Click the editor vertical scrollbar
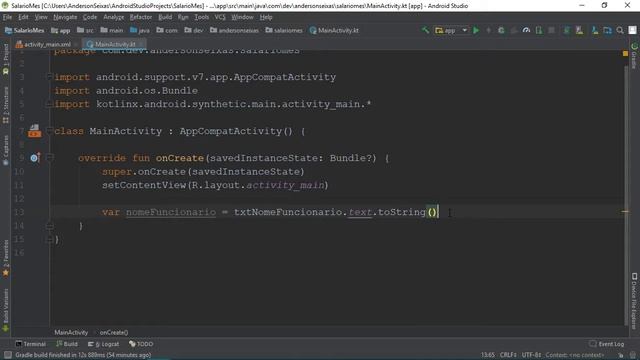The width and height of the screenshot is (640, 360). click(626, 195)
